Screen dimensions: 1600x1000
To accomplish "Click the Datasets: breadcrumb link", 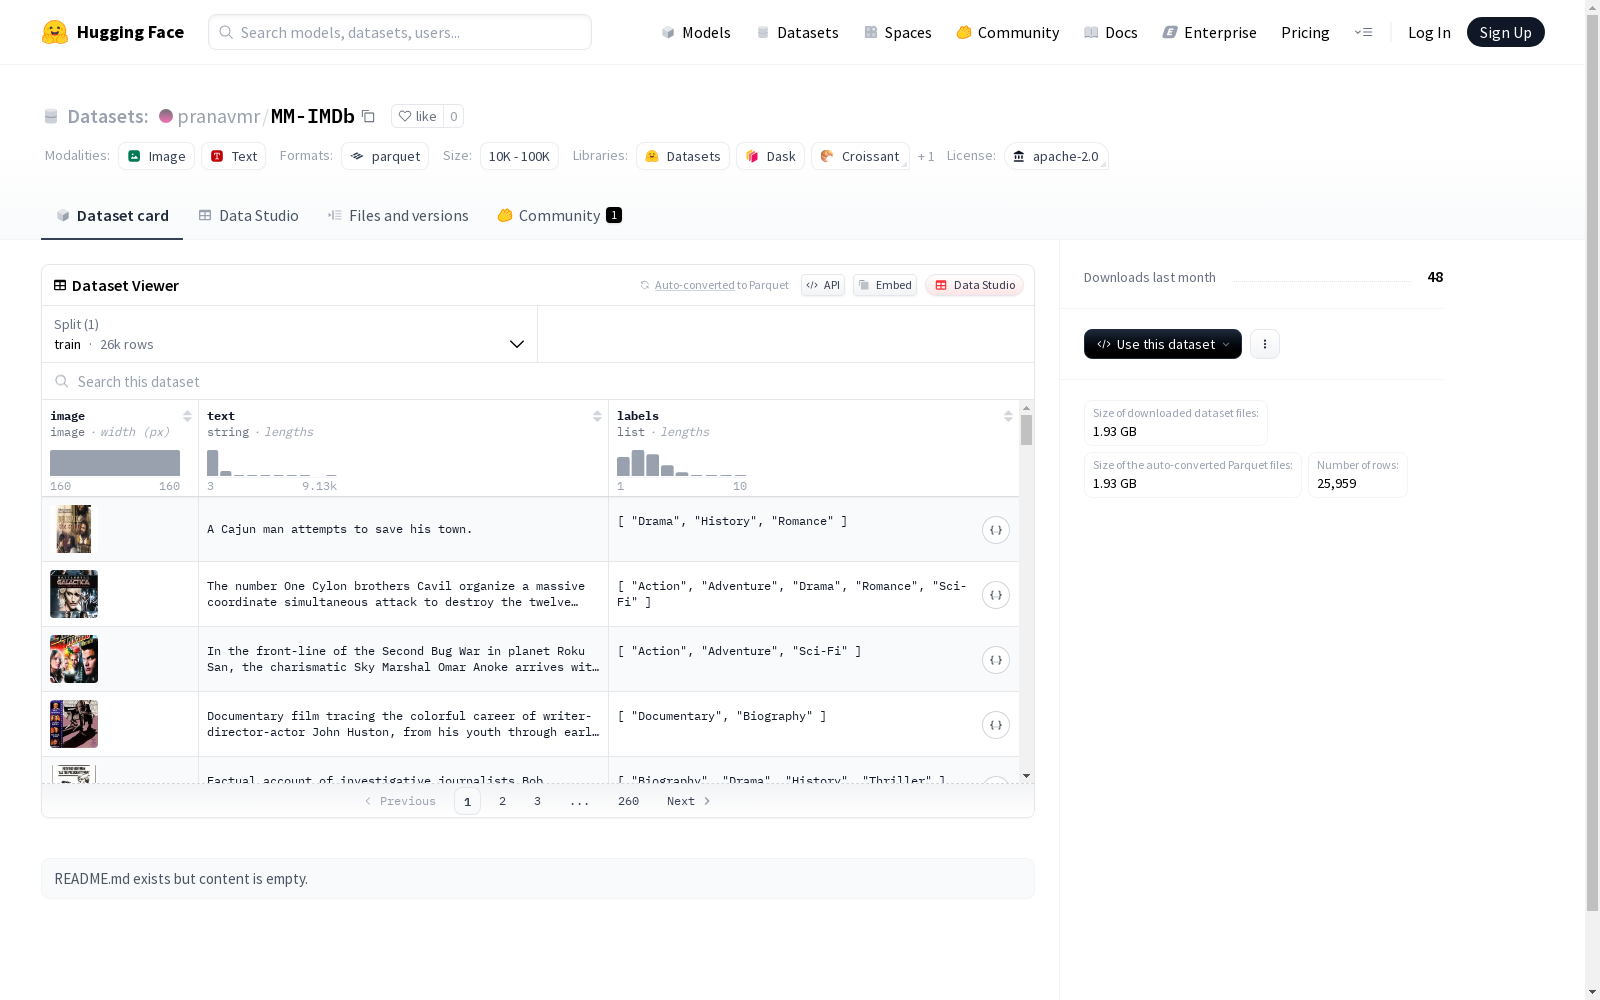I will pos(107,116).
